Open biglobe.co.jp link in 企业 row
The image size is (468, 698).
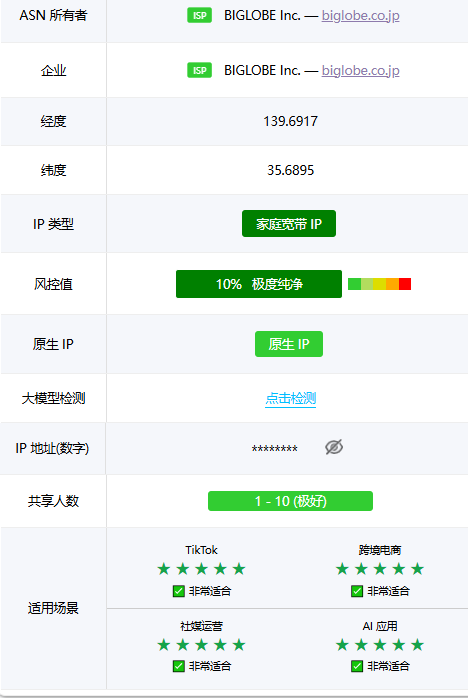pos(360,70)
